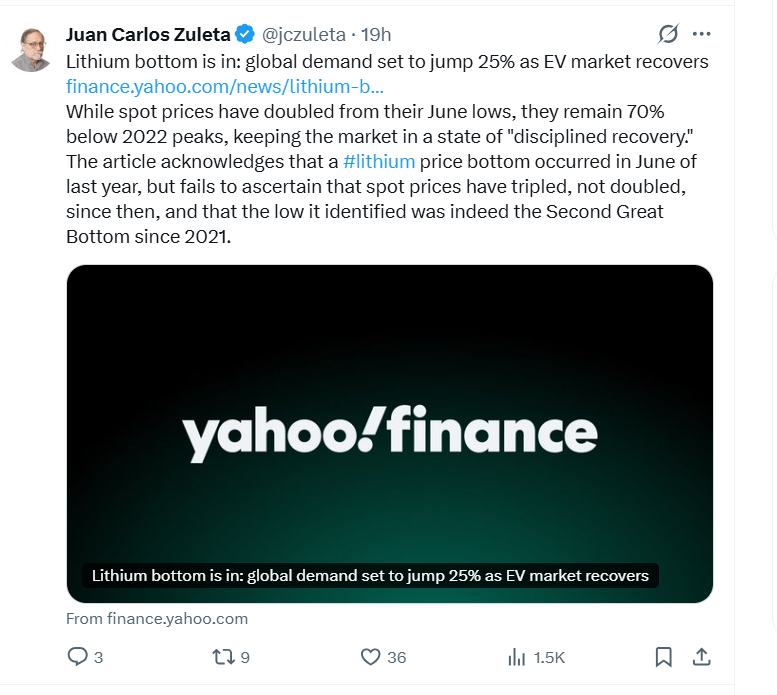Bookmark the post with the bookmark icon

[663, 657]
